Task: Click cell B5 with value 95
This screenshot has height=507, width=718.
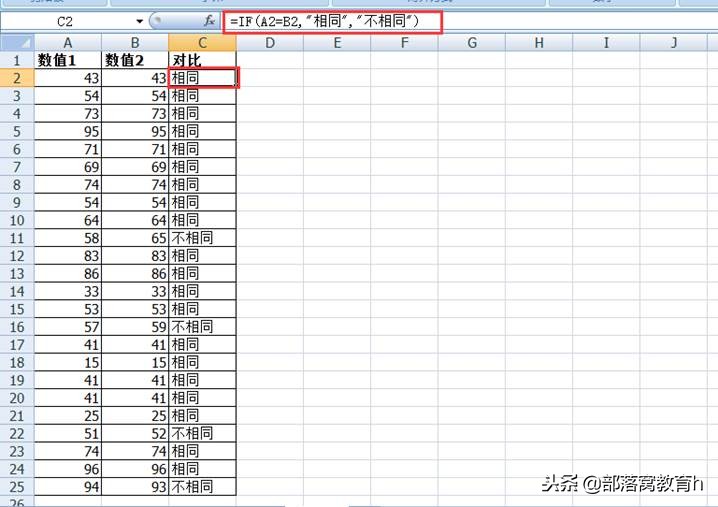Action: tap(135, 131)
